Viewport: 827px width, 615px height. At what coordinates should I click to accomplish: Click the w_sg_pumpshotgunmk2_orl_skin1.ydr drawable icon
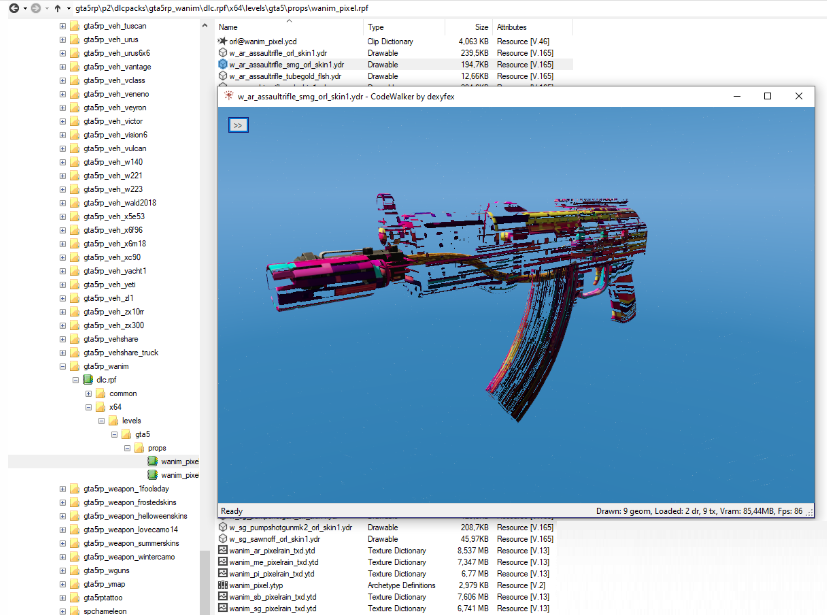tap(223, 527)
